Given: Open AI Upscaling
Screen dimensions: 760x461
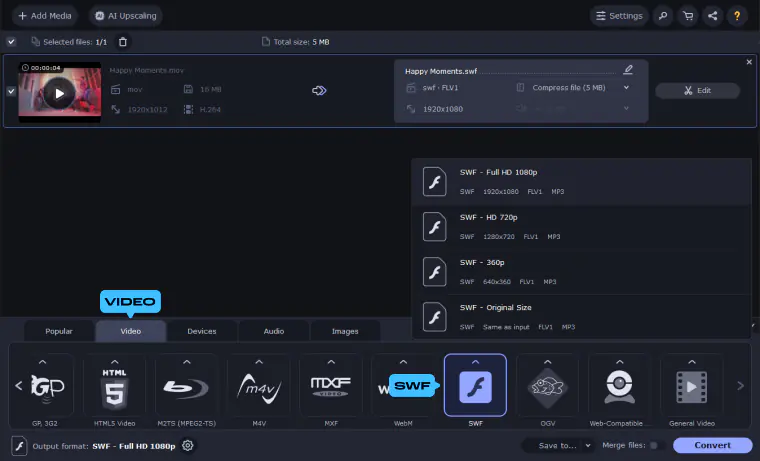Looking at the screenshot, I should click(x=126, y=16).
